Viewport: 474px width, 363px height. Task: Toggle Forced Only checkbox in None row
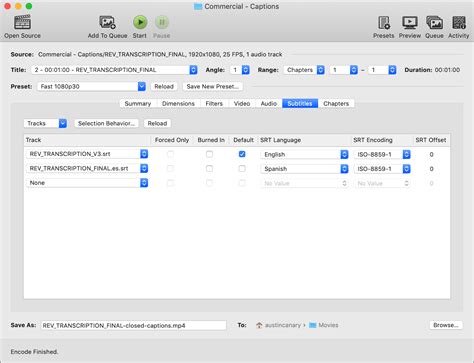tap(170, 183)
